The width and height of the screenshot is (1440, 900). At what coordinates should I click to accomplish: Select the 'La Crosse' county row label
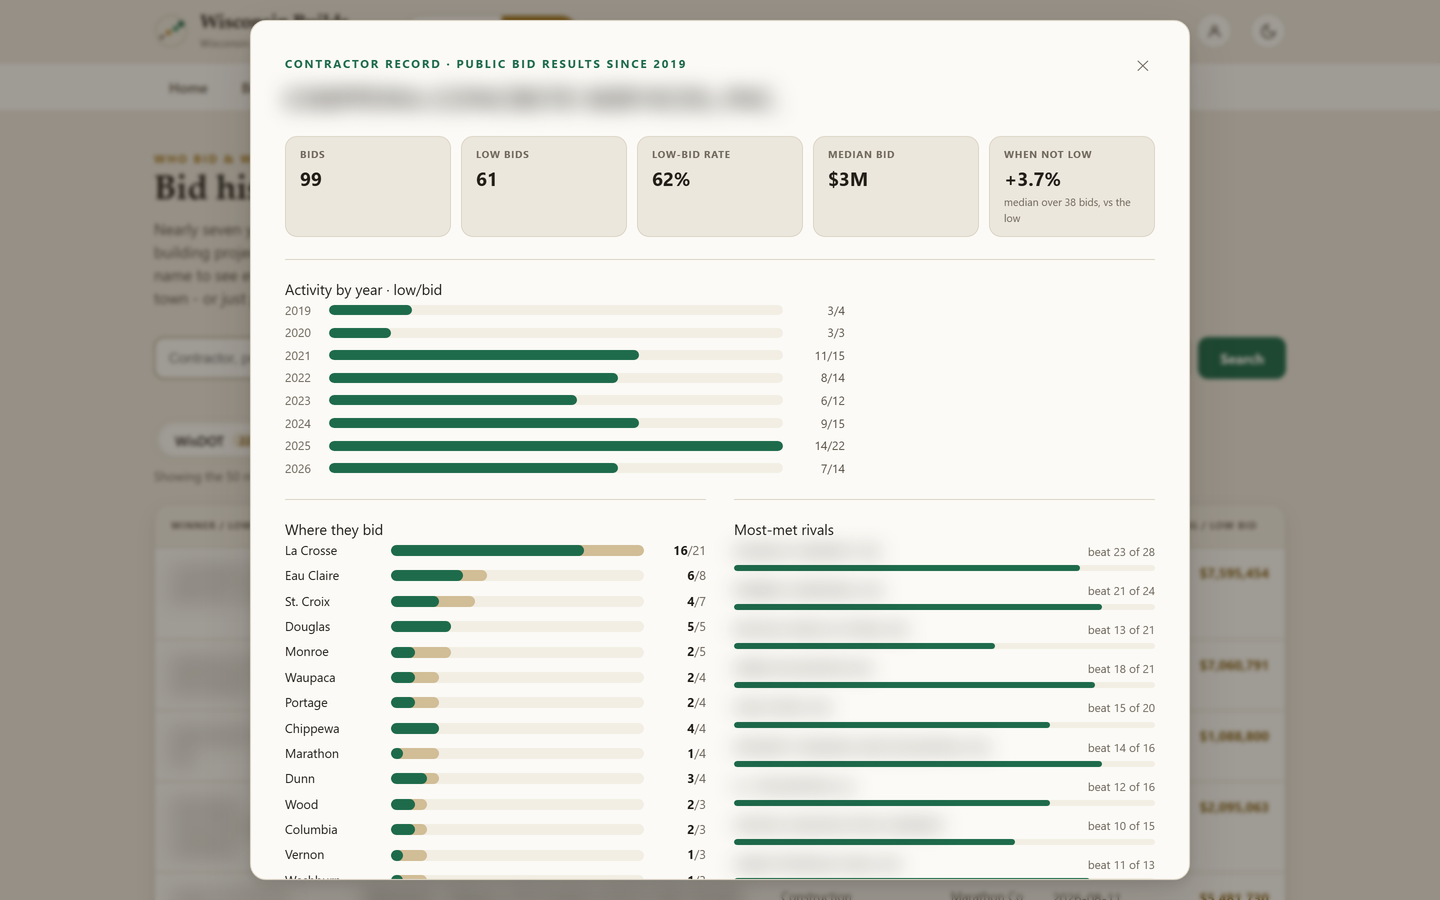[x=311, y=551]
